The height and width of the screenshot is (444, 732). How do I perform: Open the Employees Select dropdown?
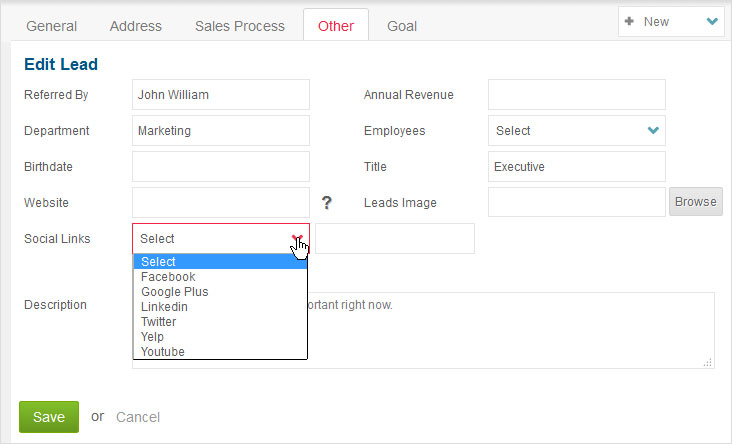[x=577, y=131]
